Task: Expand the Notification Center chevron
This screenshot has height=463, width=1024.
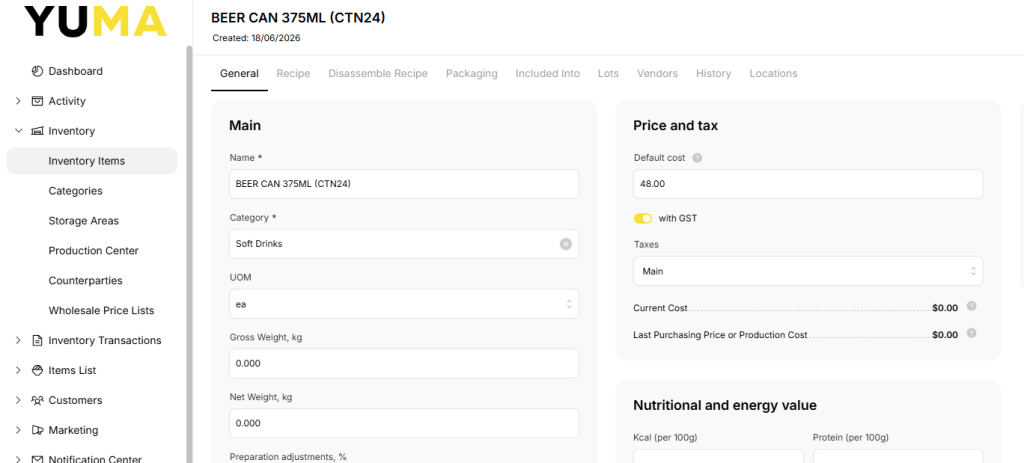Action: click(x=18, y=460)
